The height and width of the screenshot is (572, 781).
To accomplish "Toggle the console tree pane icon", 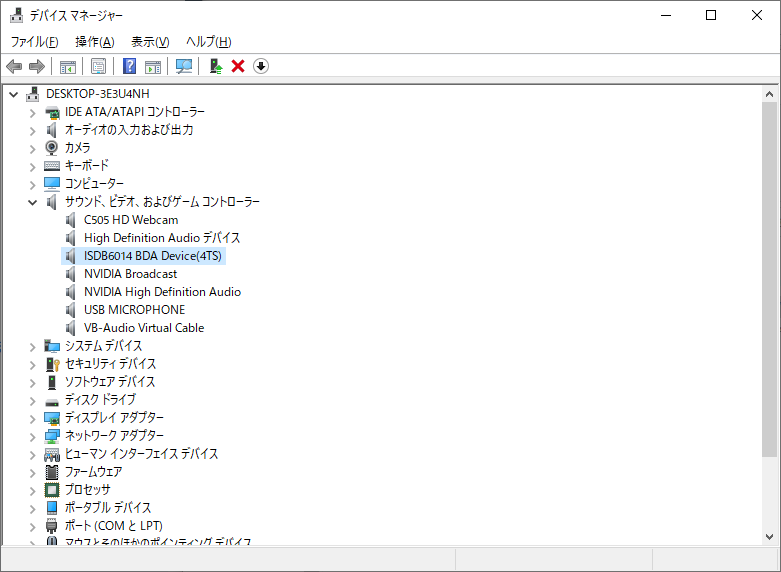I will (x=68, y=66).
